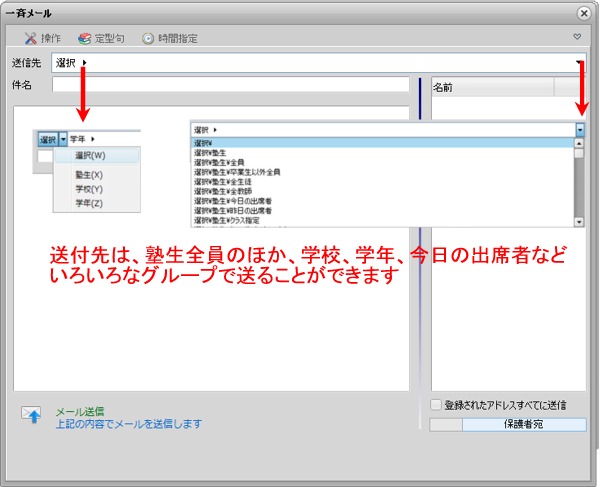600x487 pixels.
Task: Click the list's scrollbar down arrow
Action: (x=579, y=221)
